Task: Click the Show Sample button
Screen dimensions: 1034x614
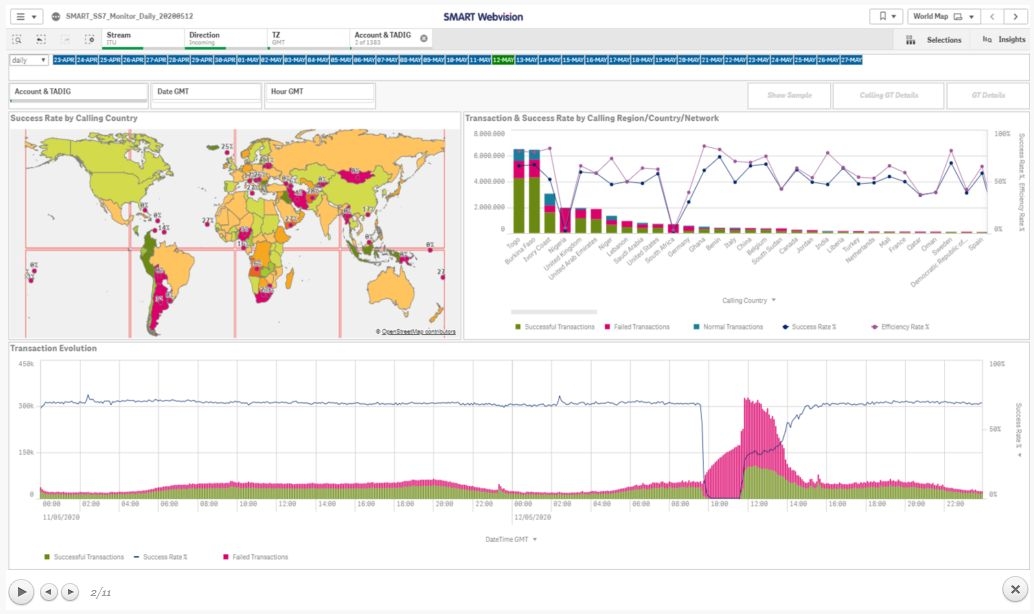Action: coord(789,95)
